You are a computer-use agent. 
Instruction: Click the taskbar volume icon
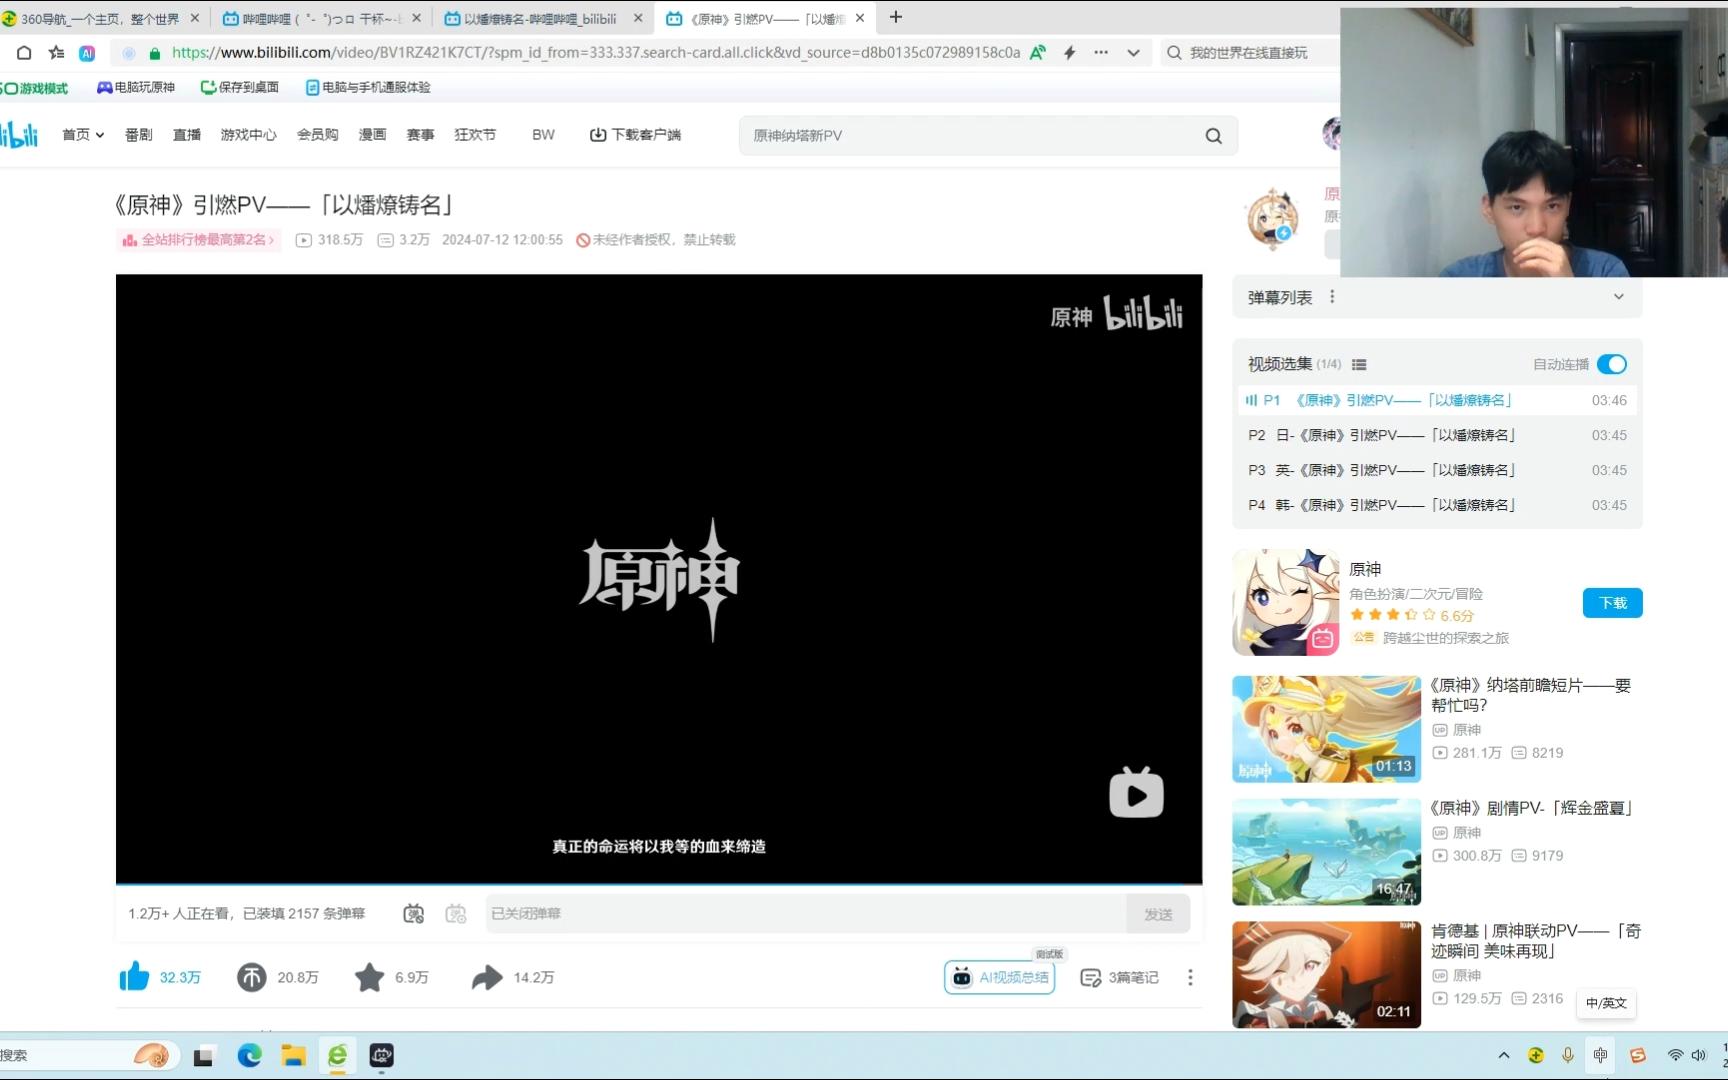(x=1698, y=1055)
